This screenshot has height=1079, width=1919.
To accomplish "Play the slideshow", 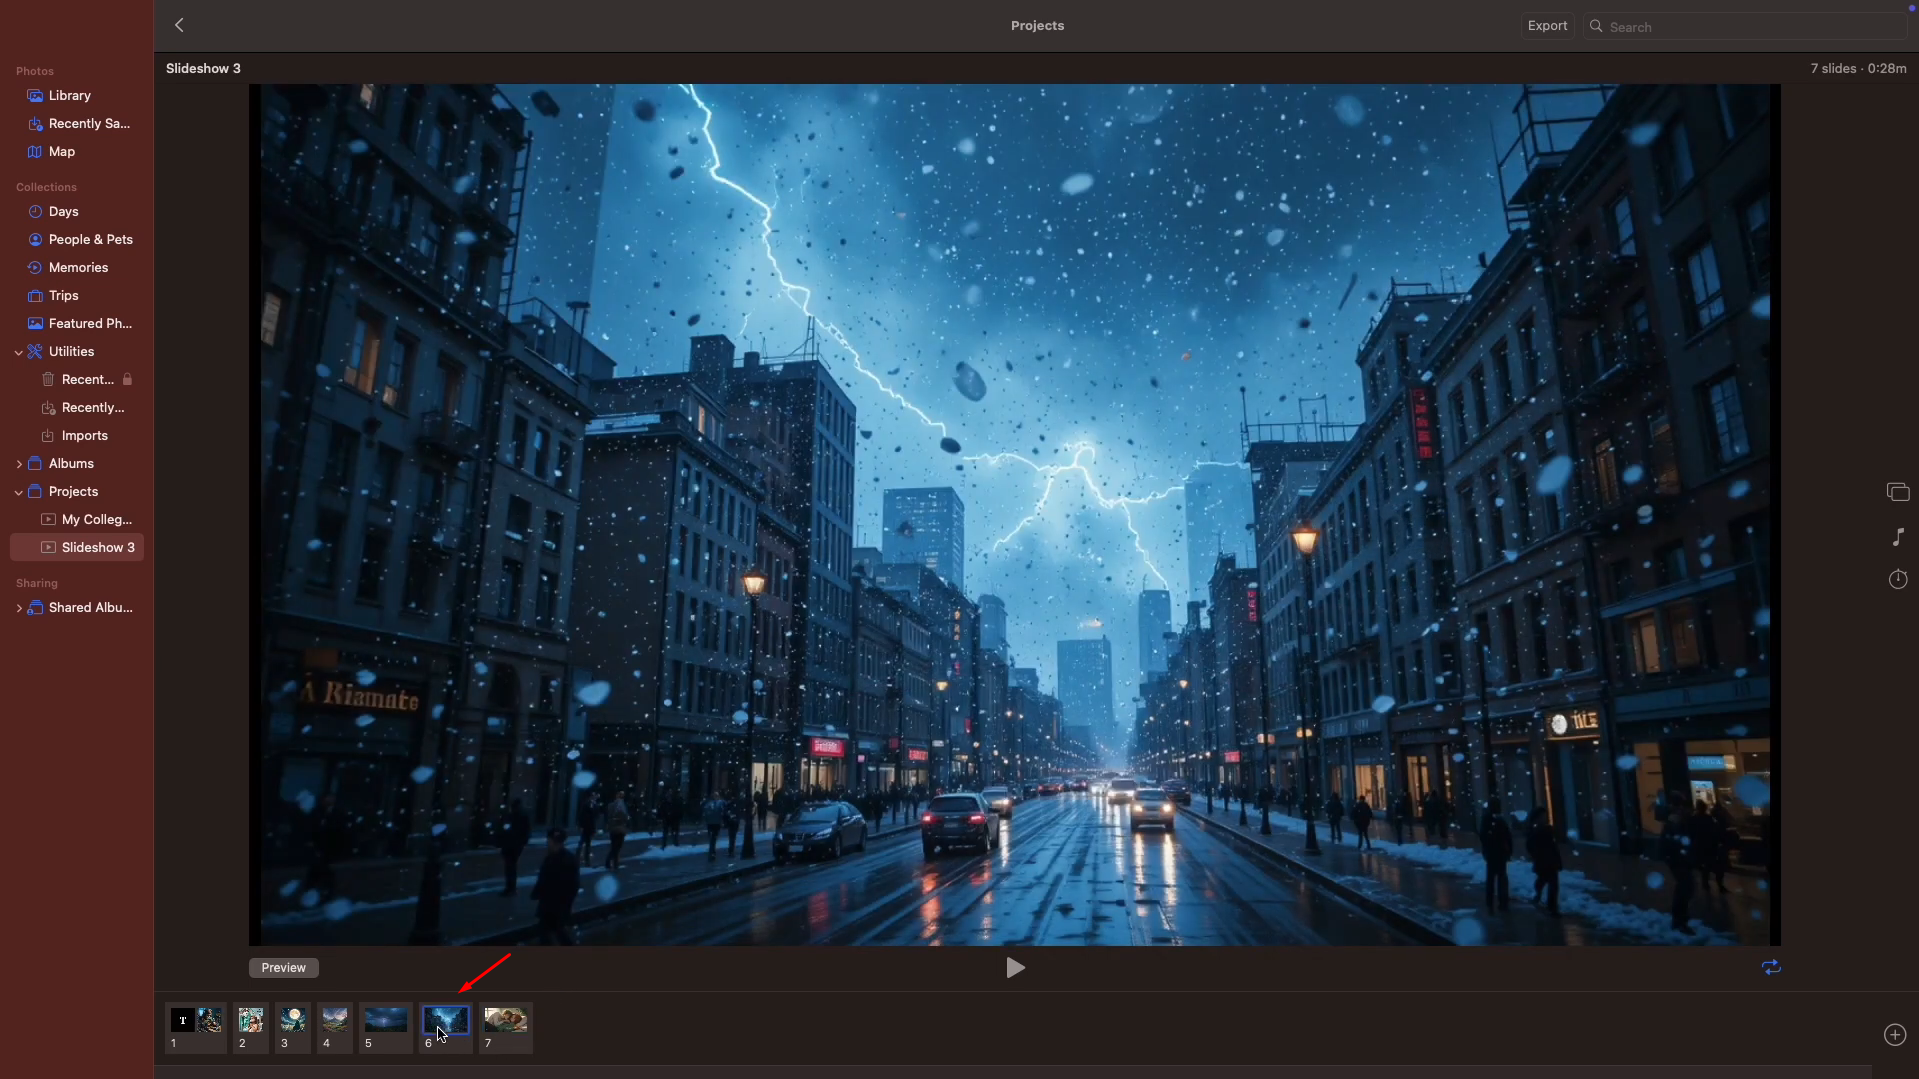I will [1015, 968].
